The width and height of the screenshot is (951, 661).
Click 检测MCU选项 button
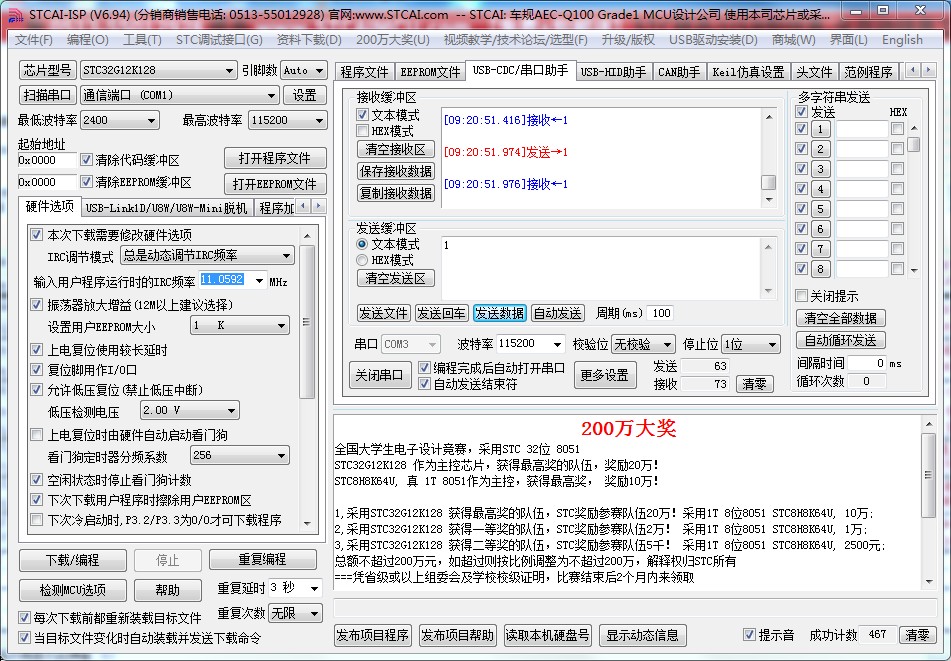(x=73, y=589)
